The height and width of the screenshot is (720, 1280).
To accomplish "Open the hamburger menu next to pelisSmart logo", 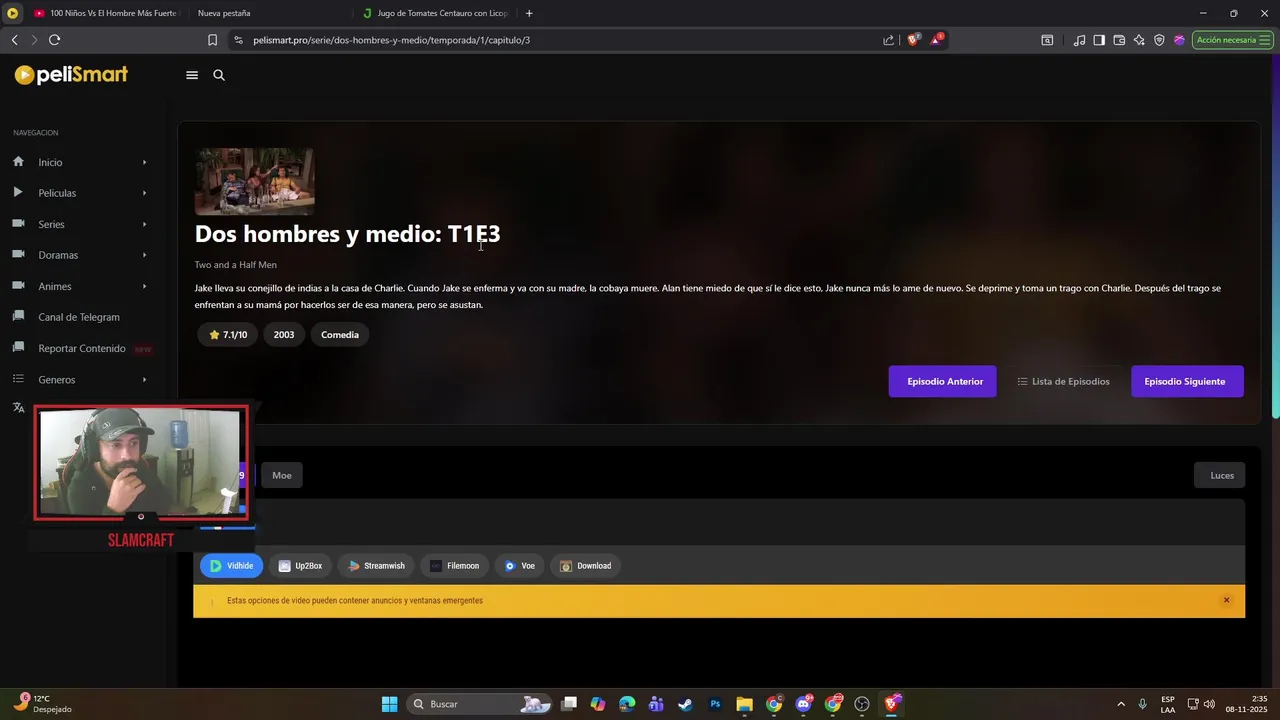I will click(x=192, y=75).
